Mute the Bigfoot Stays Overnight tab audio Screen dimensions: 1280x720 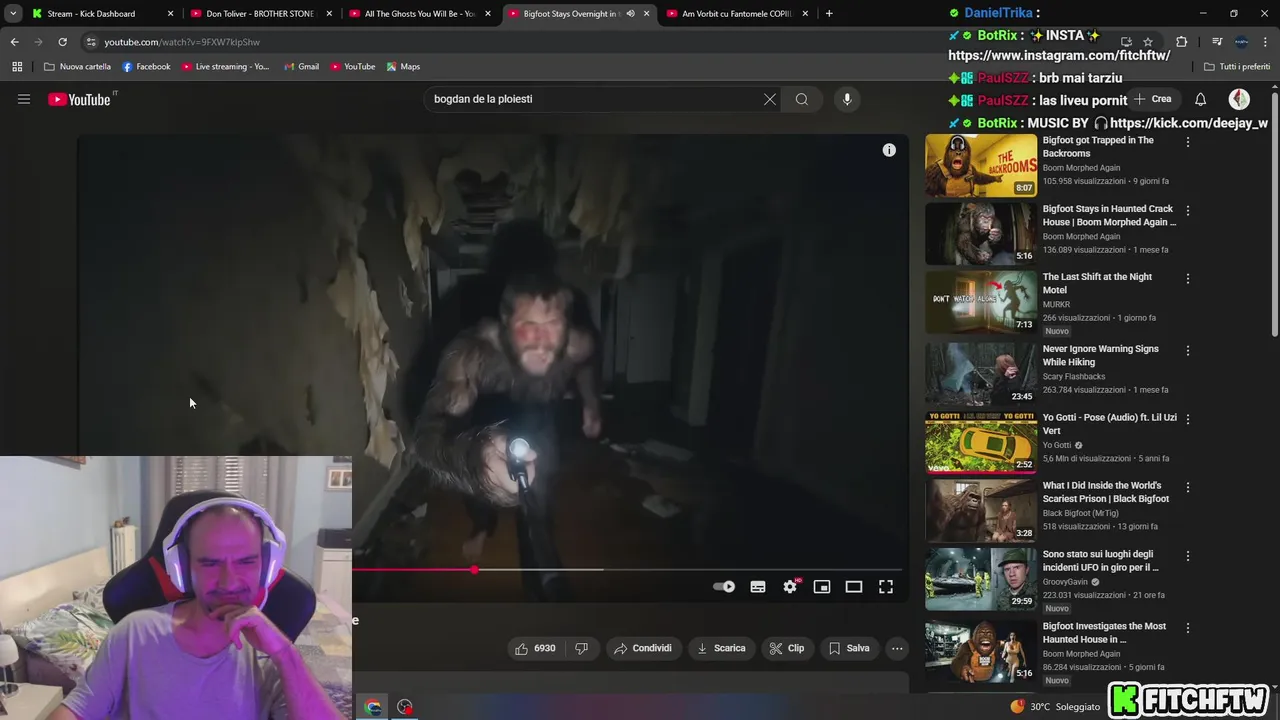pos(630,14)
